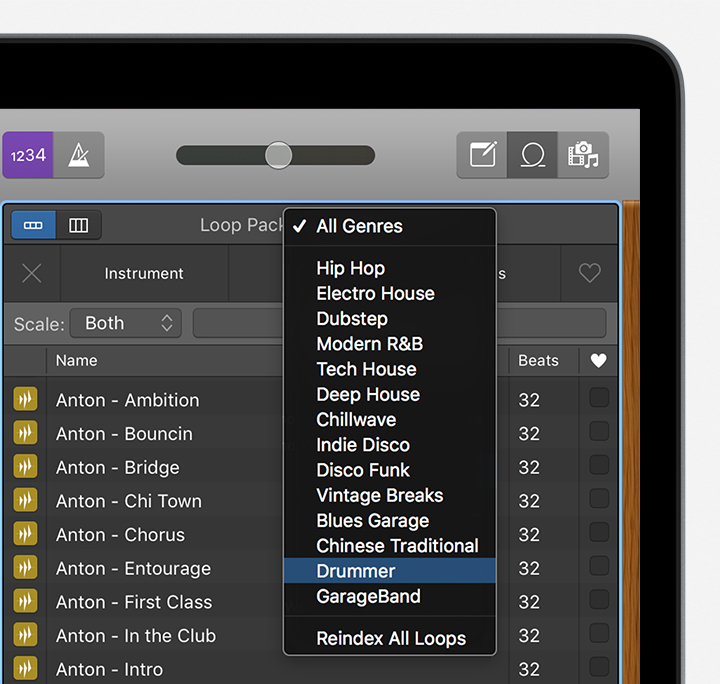Toggle the Loop Browser icon

coord(533,155)
